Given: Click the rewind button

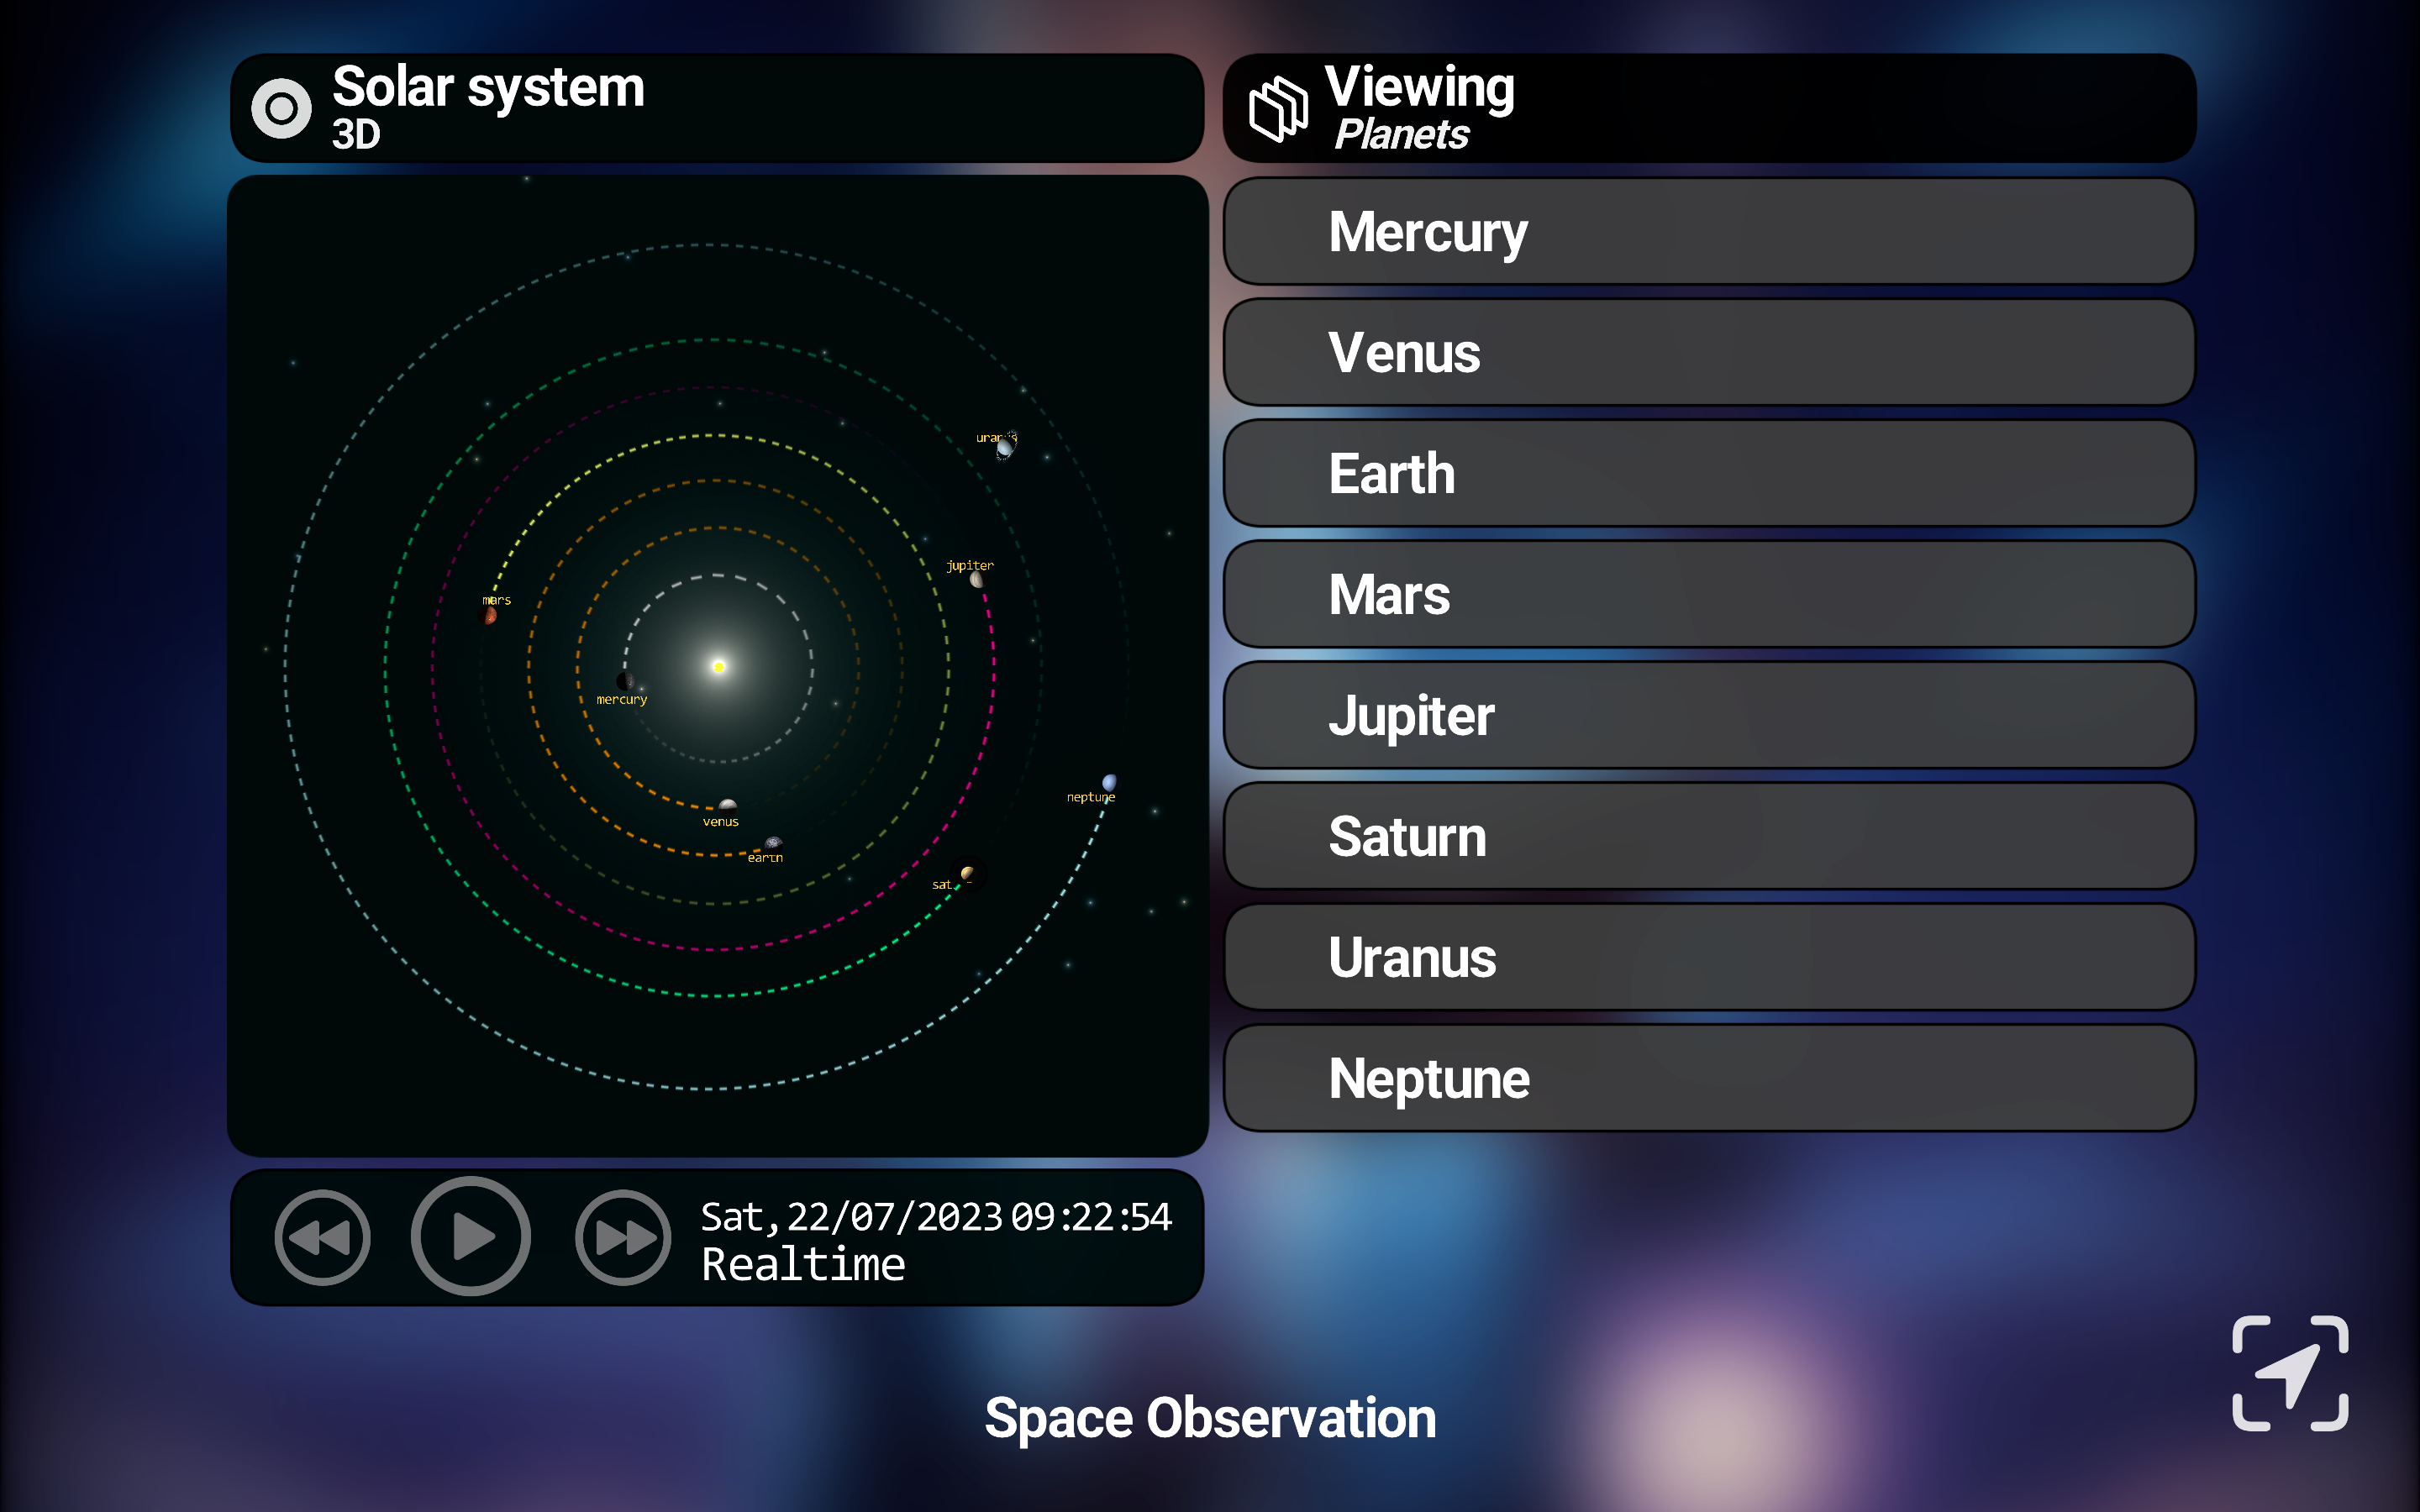Looking at the screenshot, I should click(322, 1237).
